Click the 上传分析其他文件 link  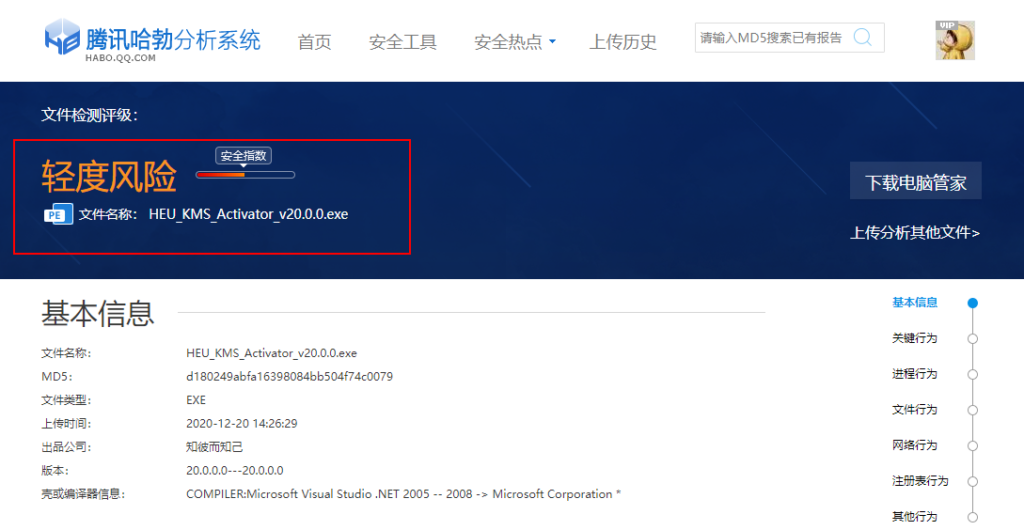pos(914,232)
